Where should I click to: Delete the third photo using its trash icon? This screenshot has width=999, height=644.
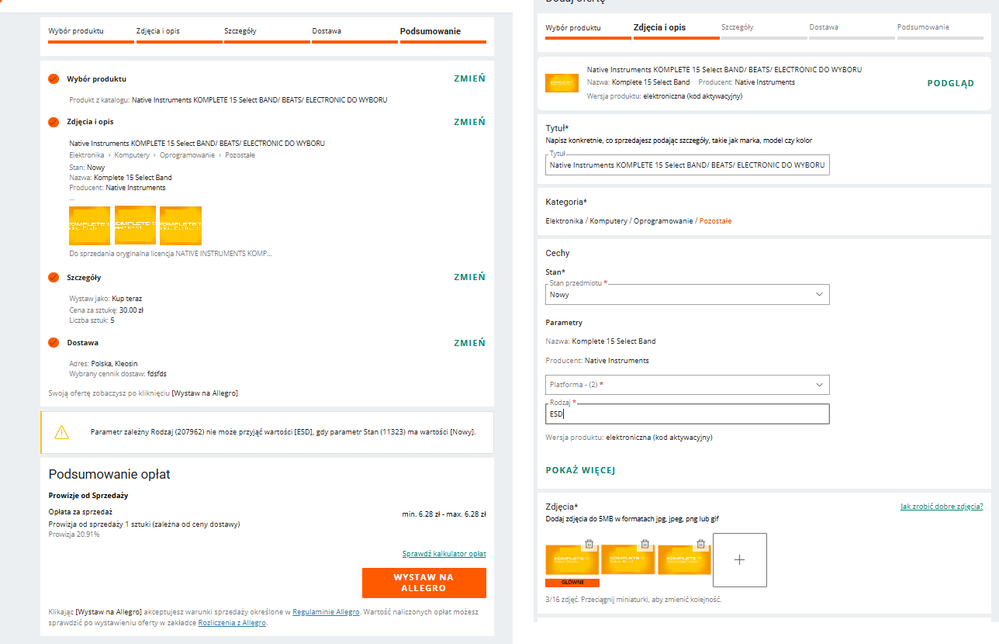[701, 544]
